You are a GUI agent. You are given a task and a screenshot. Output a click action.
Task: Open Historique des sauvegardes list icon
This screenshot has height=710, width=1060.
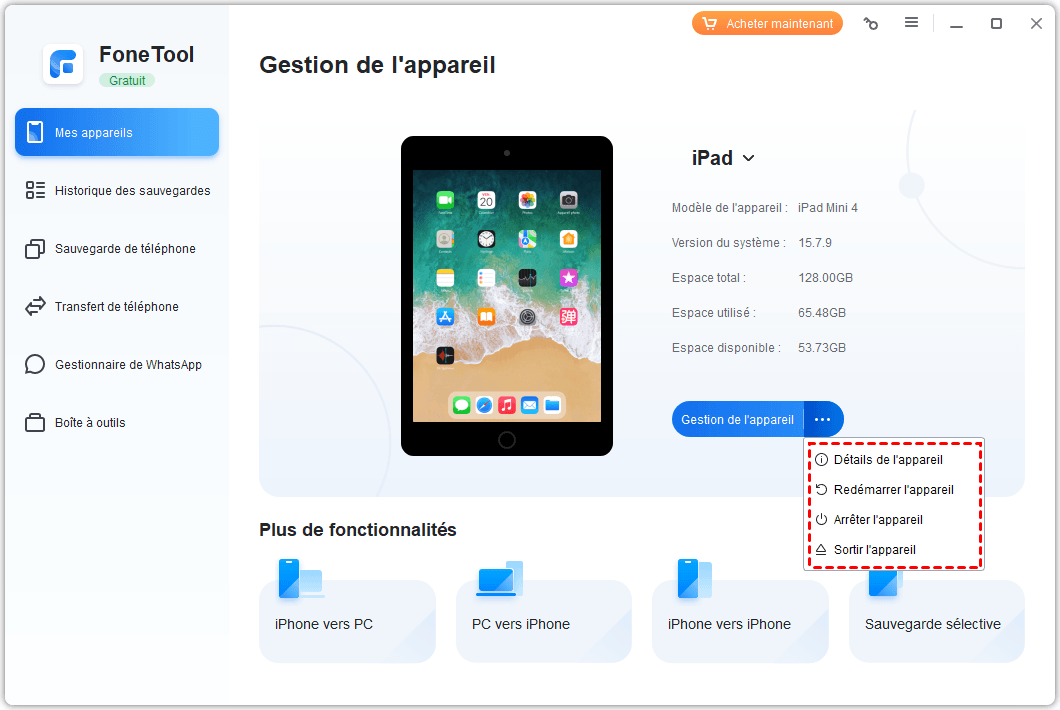point(35,190)
